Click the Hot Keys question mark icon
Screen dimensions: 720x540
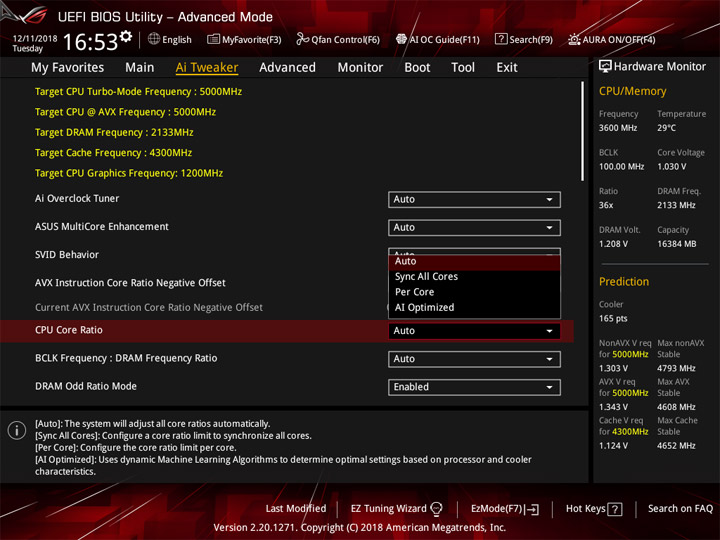point(615,509)
